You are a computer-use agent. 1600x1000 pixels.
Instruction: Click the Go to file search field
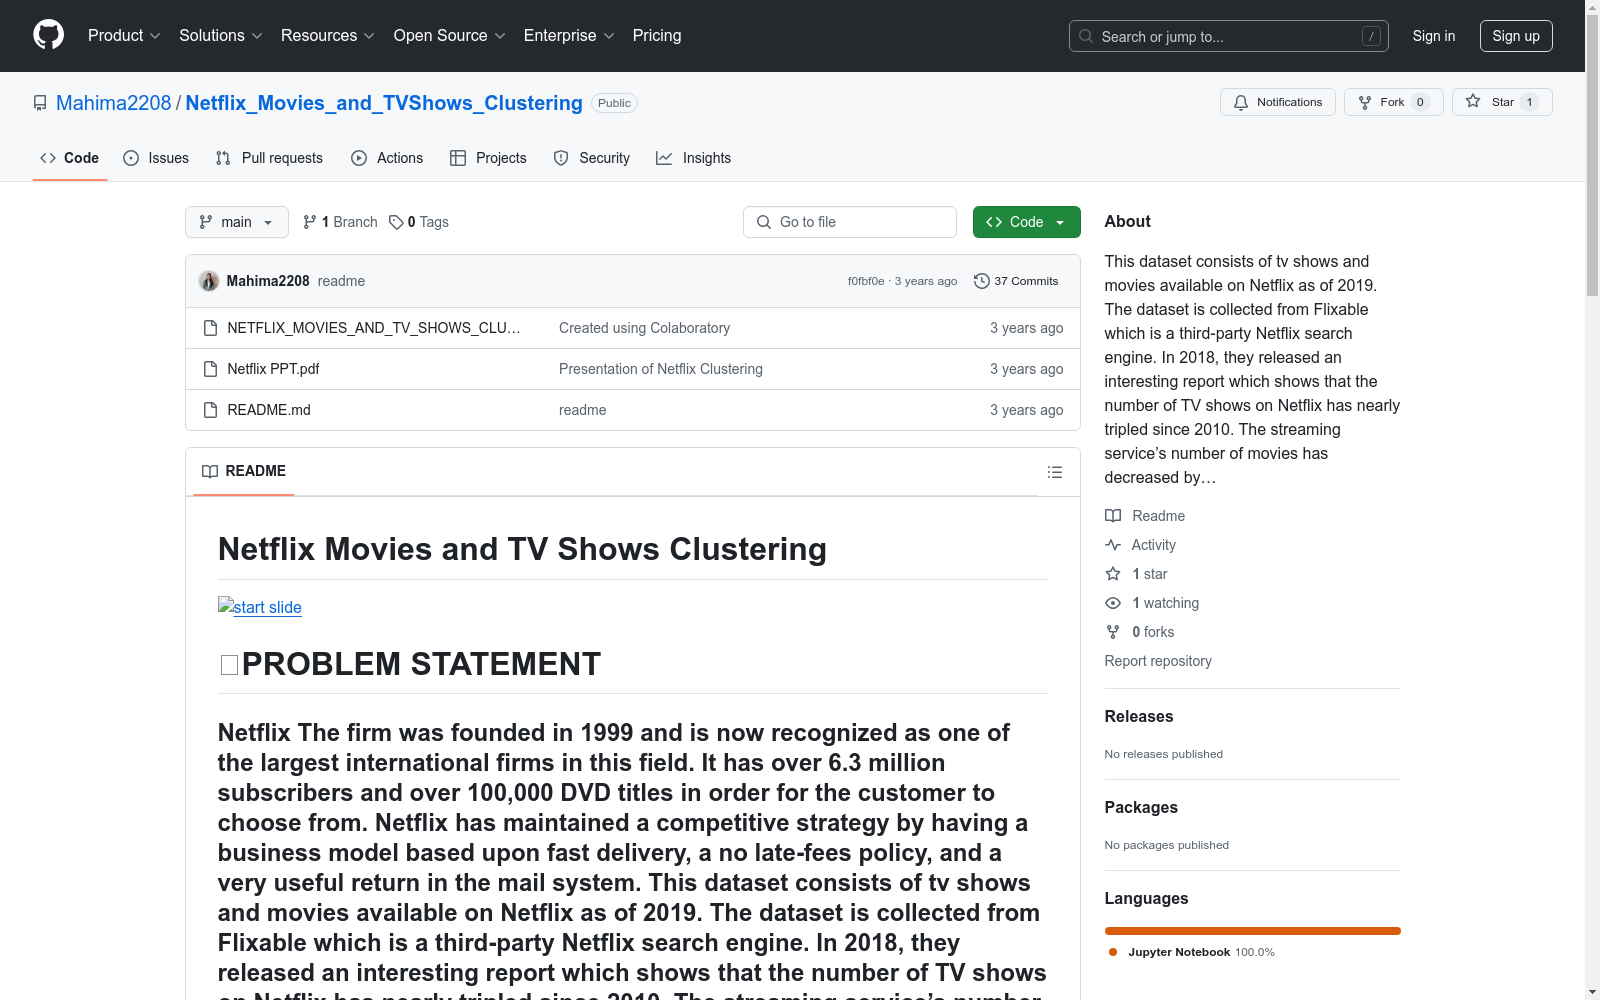click(850, 222)
